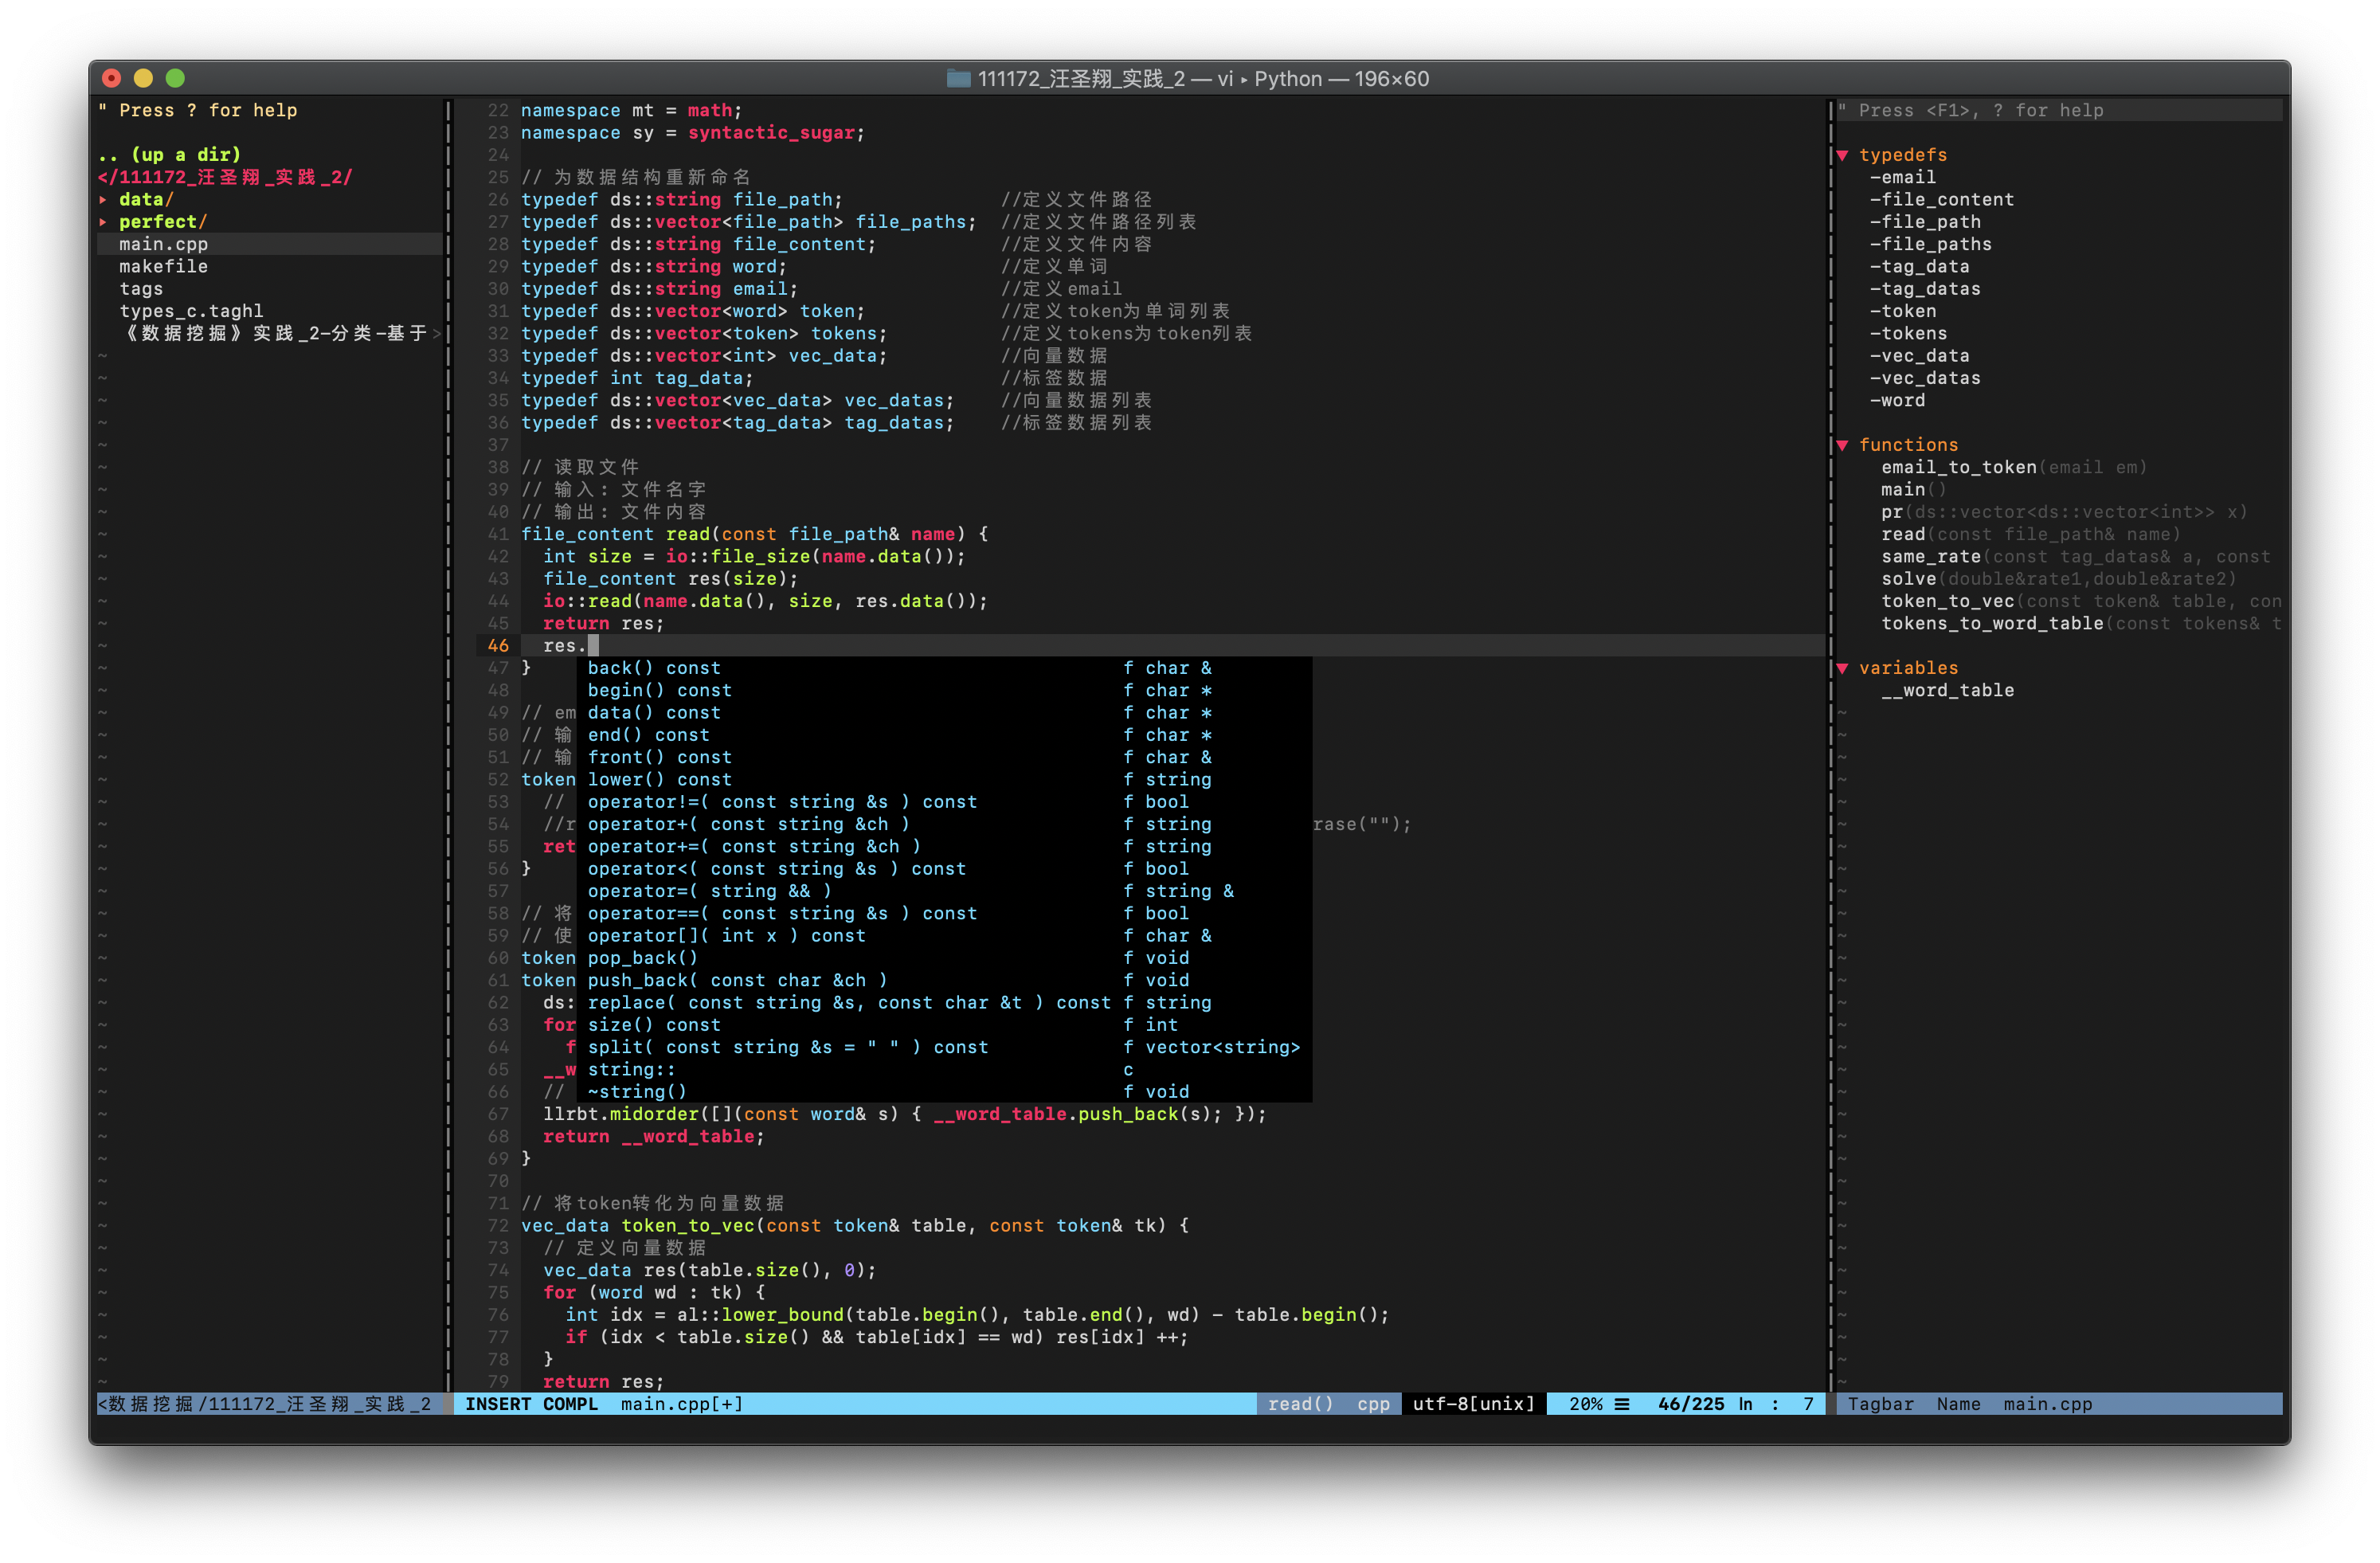Screen dimensions: 2380x1563
Task: Open the makefile in file tree
Action: [x=163, y=266]
